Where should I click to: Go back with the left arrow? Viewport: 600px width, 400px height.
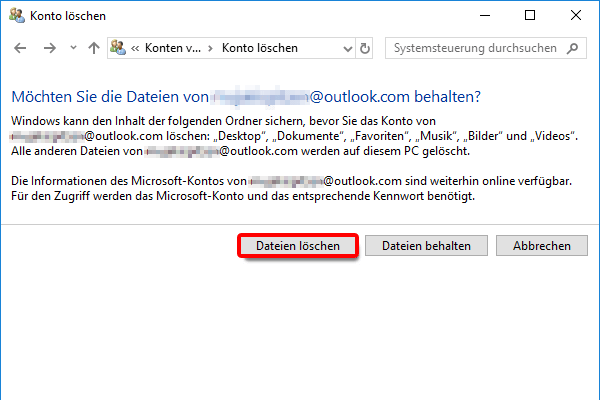click(20, 48)
